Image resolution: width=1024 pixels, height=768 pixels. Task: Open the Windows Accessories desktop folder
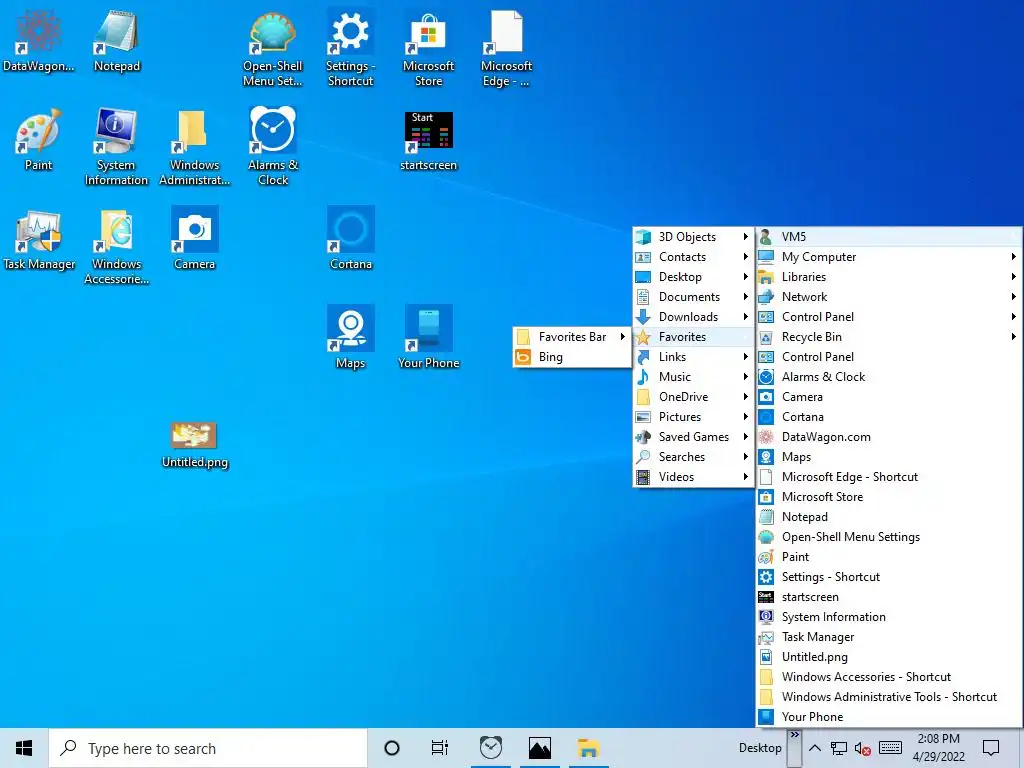[x=116, y=247]
